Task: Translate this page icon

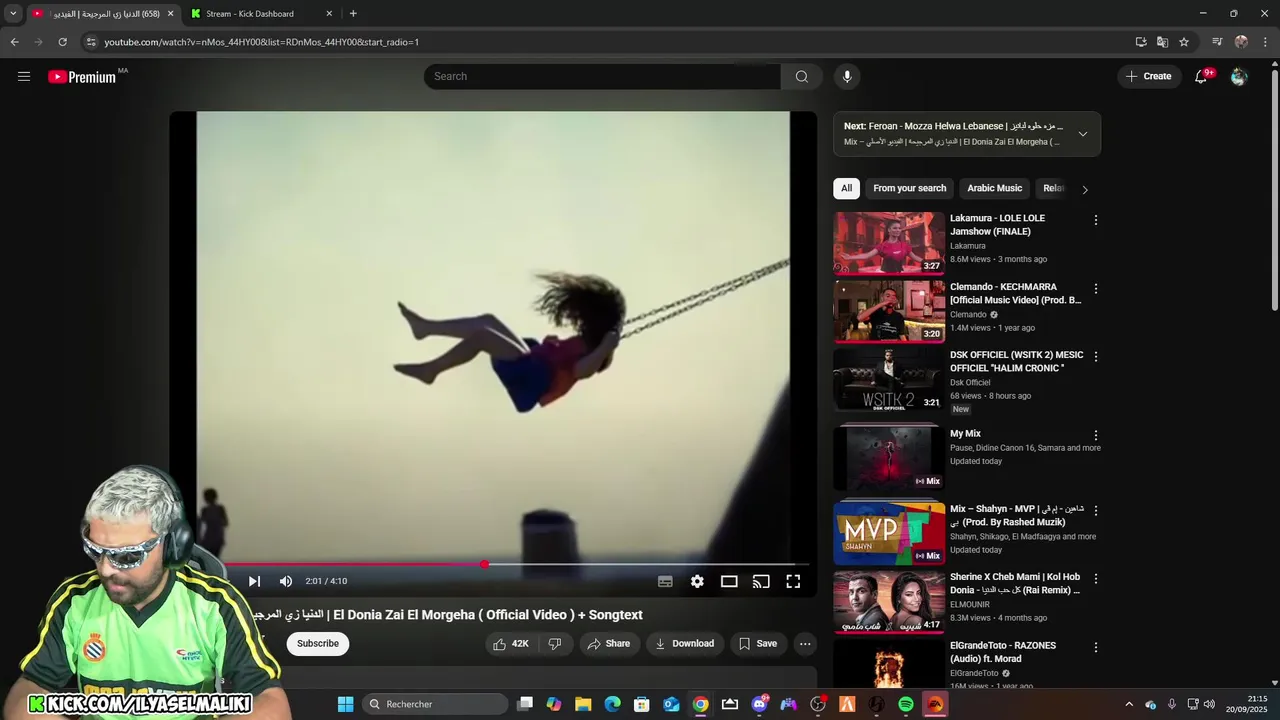Action: pos(1162,42)
